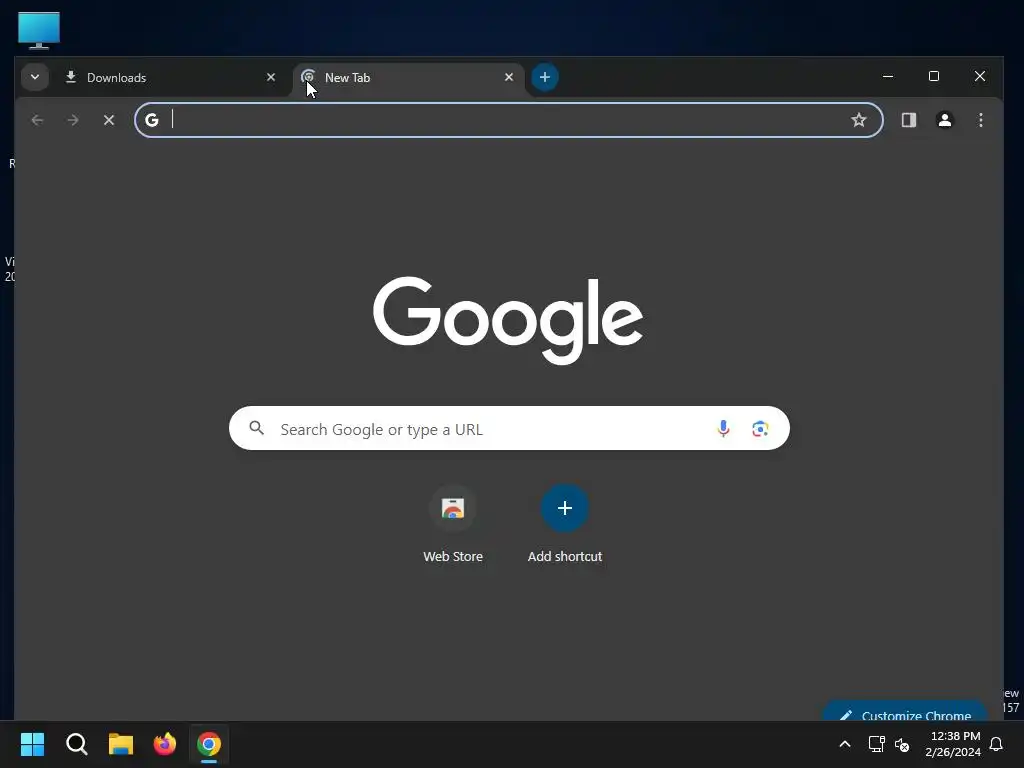Viewport: 1024px width, 768px height.
Task: Focus the Chrome address bar
Action: point(509,120)
